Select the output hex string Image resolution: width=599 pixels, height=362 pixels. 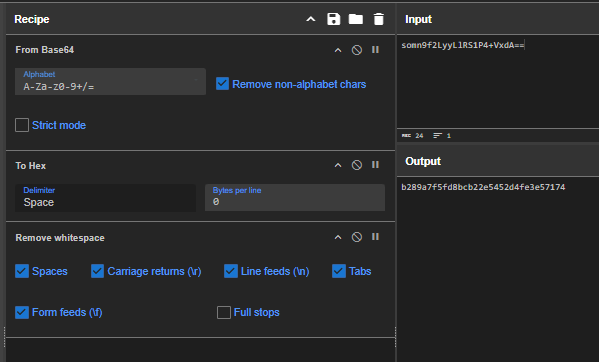point(483,187)
